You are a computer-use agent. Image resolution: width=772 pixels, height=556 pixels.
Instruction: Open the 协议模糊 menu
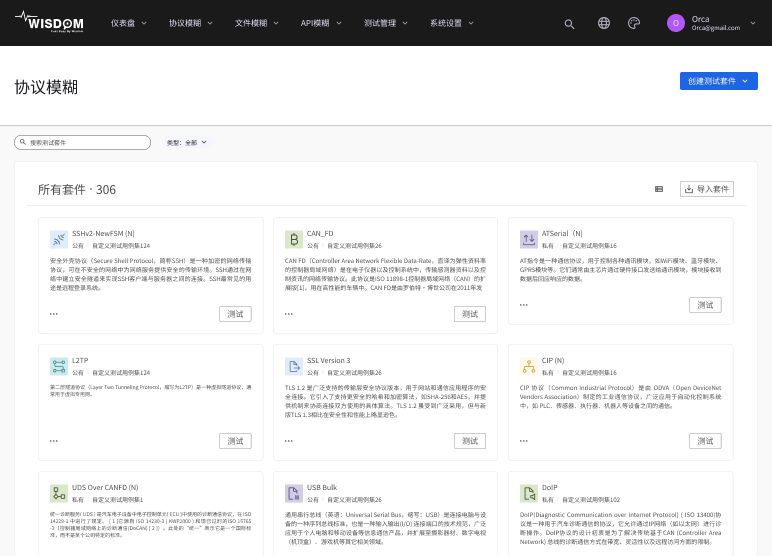click(191, 23)
